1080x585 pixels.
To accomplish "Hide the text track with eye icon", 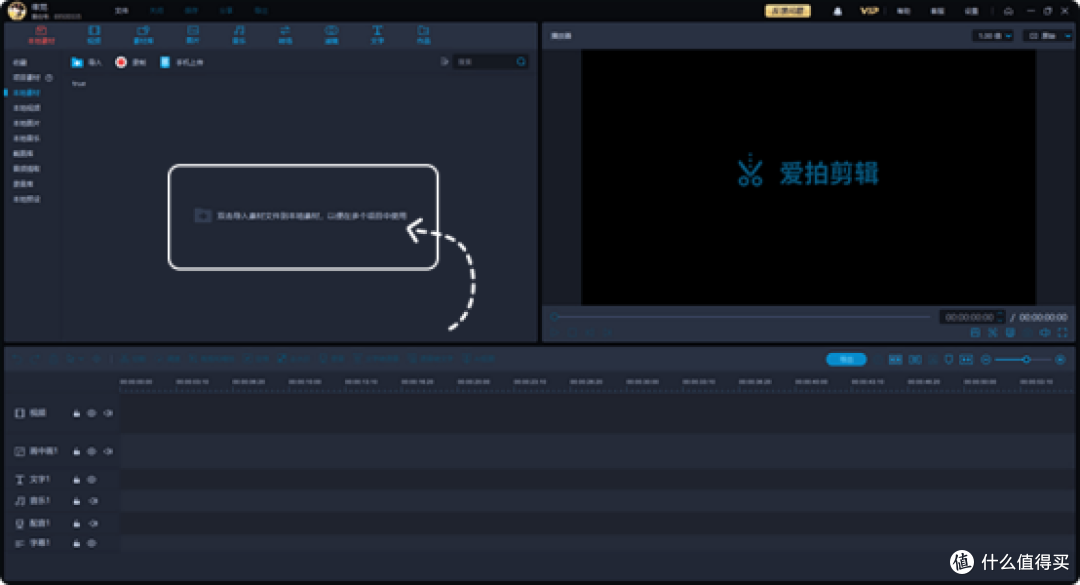I will [92, 480].
